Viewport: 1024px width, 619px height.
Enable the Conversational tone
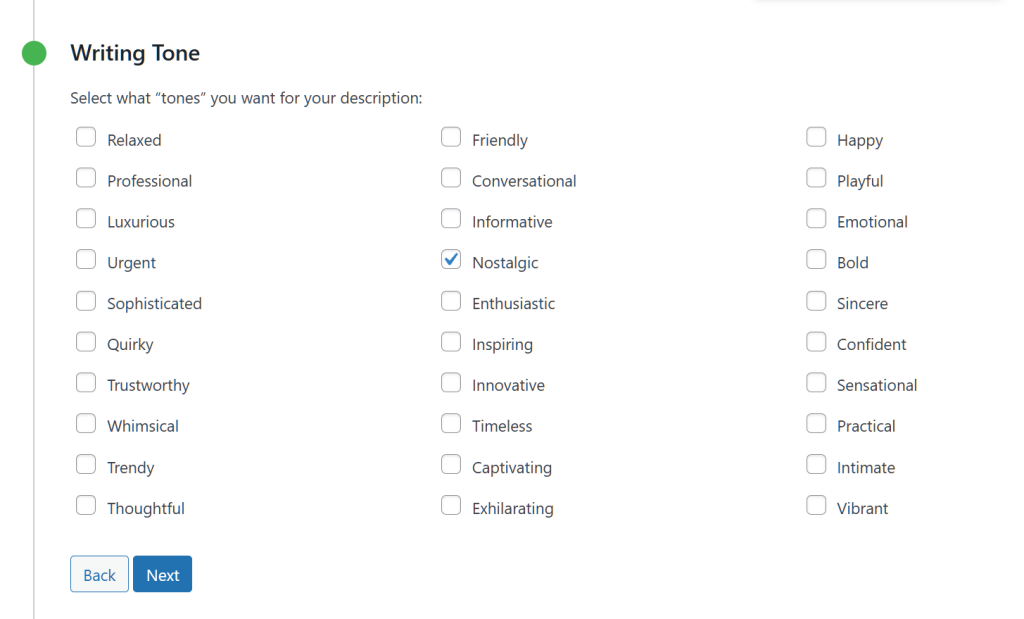(x=451, y=179)
